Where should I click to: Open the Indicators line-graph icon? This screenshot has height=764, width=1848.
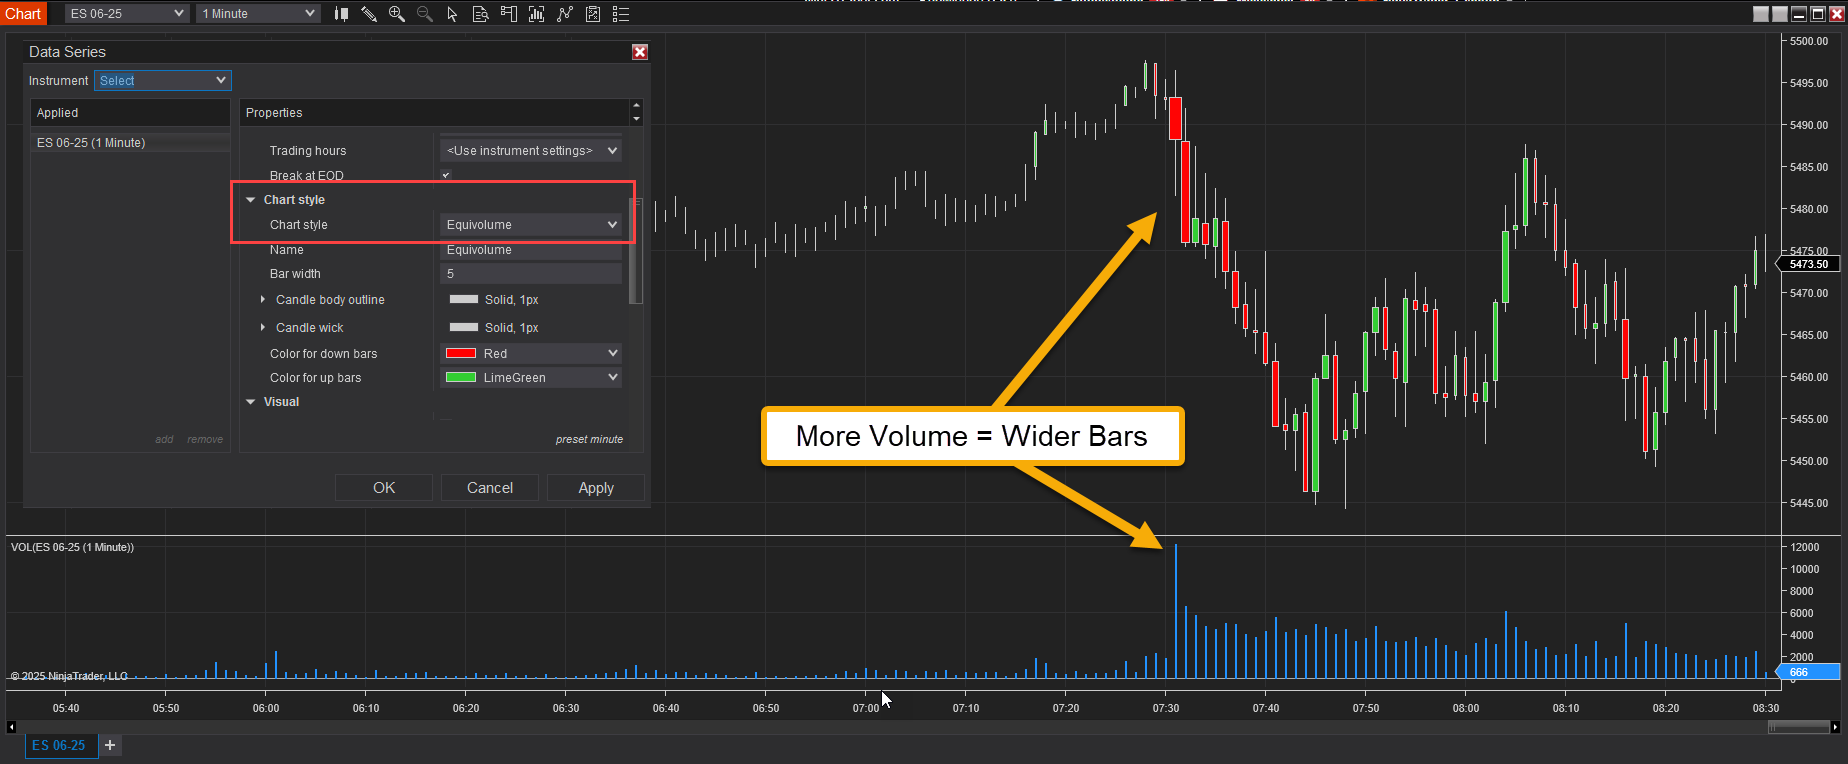[565, 14]
